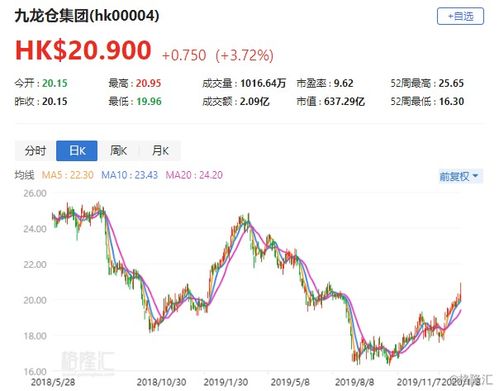
Task: Click the 成交额 value 2.09亿
Action: (255, 101)
